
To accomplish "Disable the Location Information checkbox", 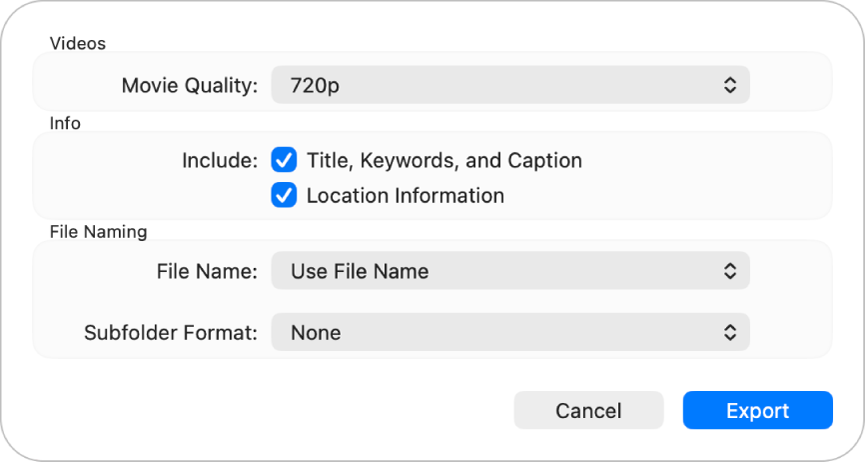I will (x=285, y=195).
